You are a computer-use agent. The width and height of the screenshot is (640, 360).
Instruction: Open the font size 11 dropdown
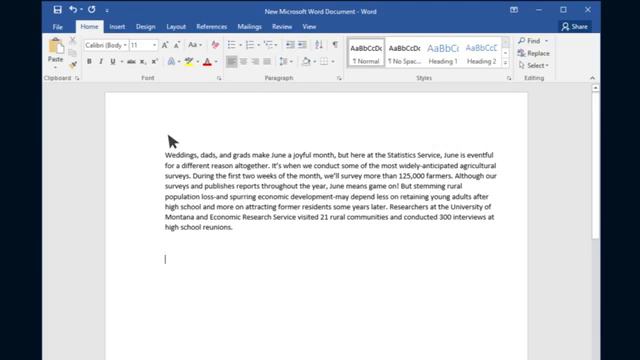click(154, 45)
